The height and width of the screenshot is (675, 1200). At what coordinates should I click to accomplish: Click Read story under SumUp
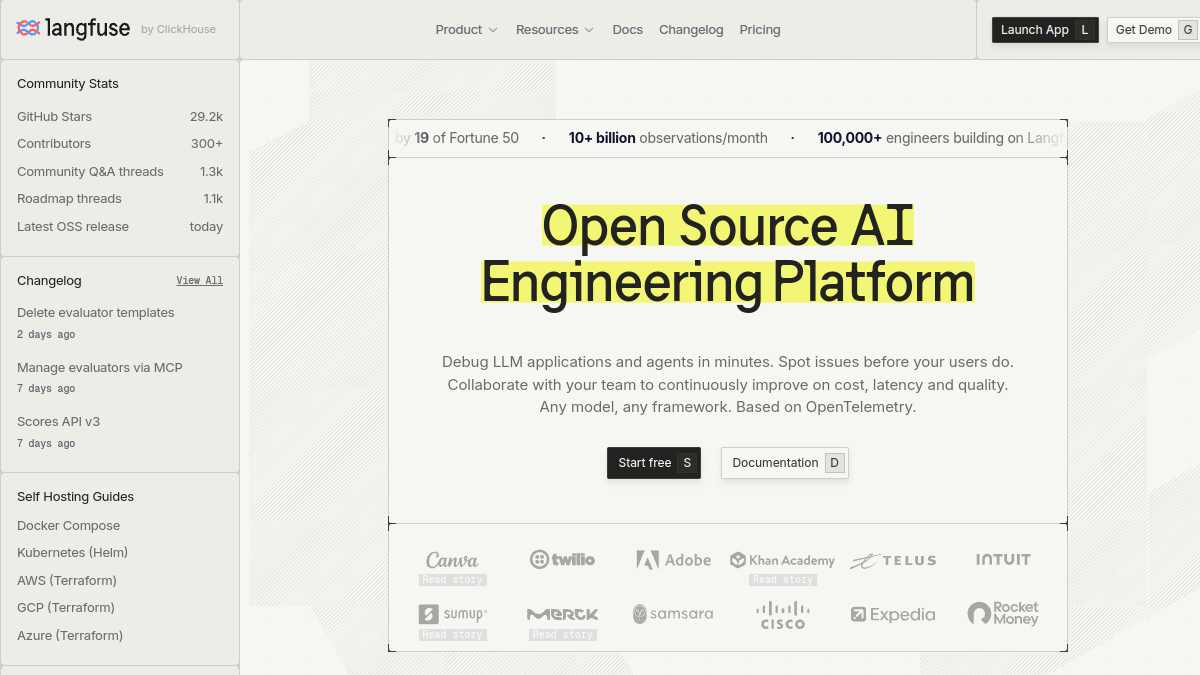coord(453,635)
